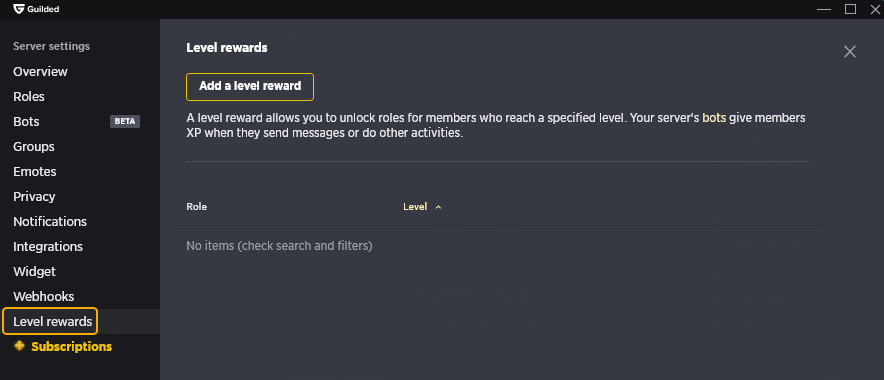The height and width of the screenshot is (380, 884).
Task: Open Webhooks settings
Action: coord(43,296)
